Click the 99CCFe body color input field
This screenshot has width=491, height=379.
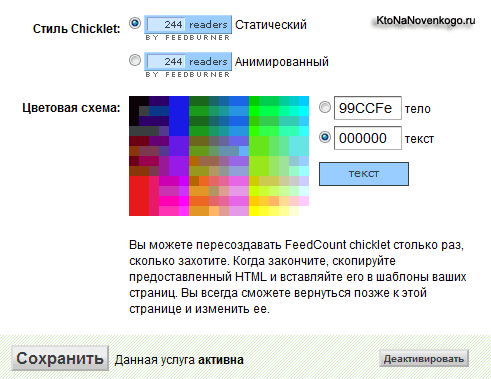[368, 108]
